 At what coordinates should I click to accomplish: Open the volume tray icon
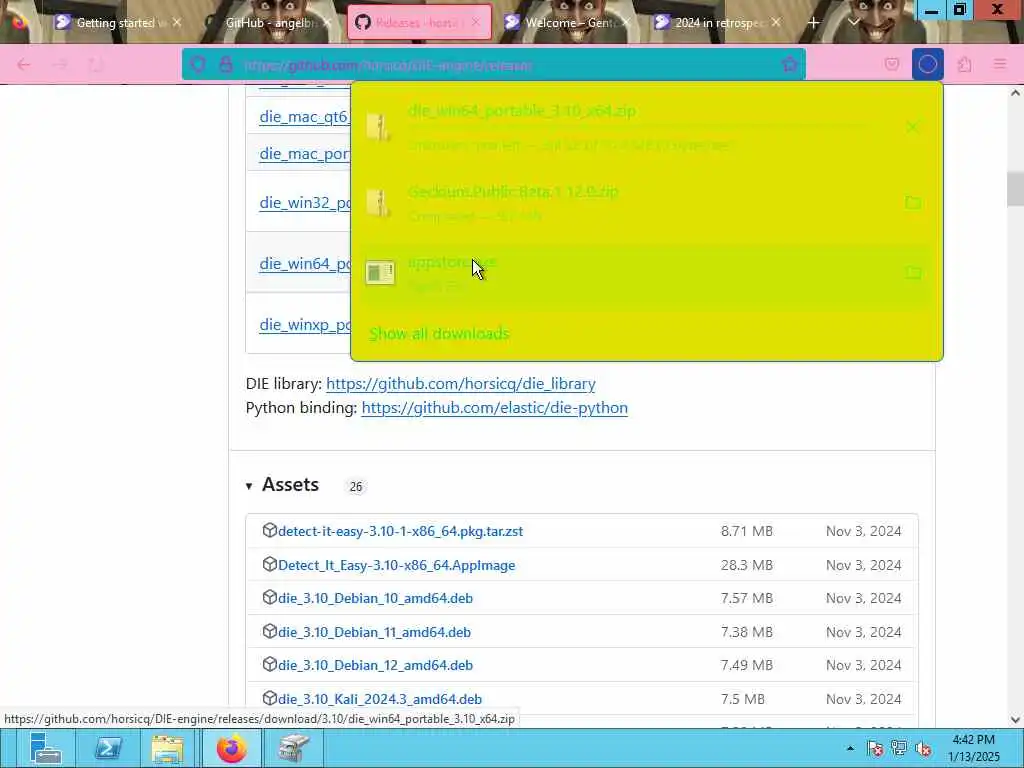[923, 748]
